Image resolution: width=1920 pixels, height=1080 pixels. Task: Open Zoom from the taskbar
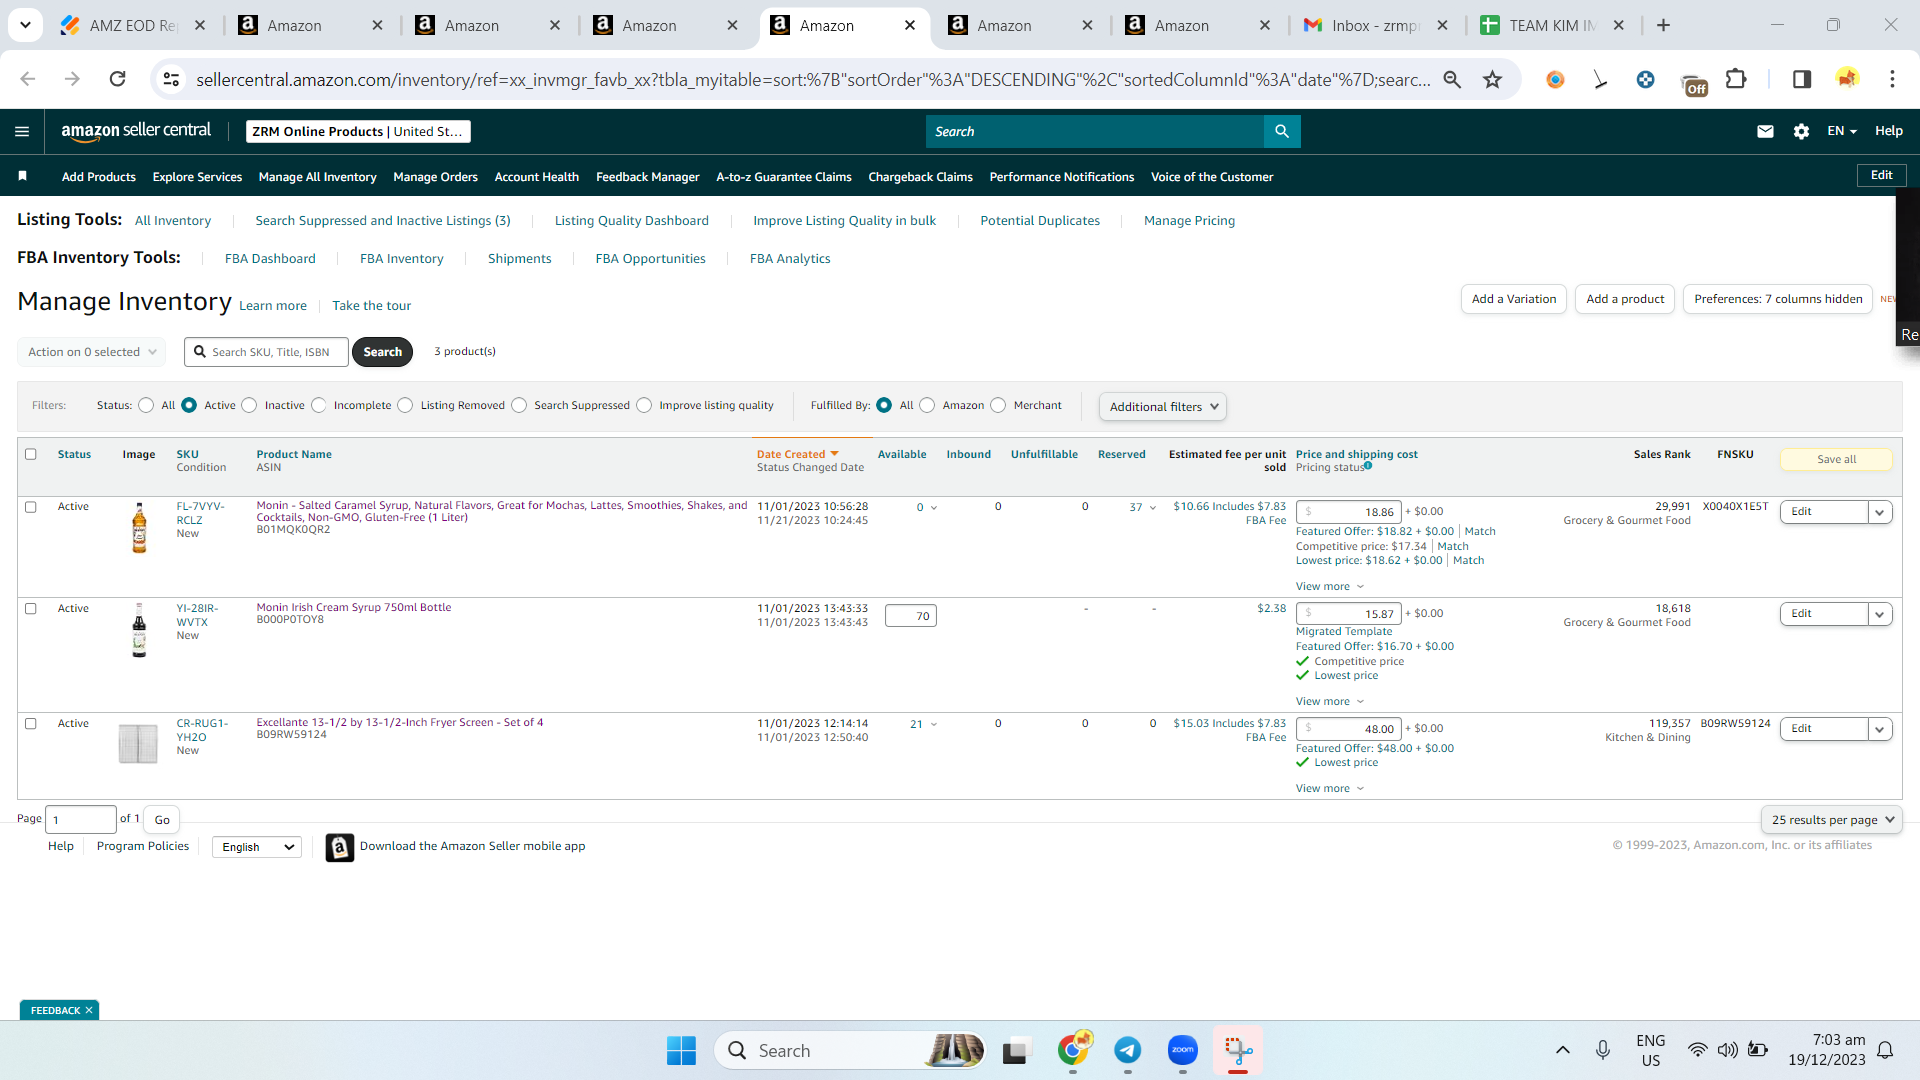point(1183,1050)
